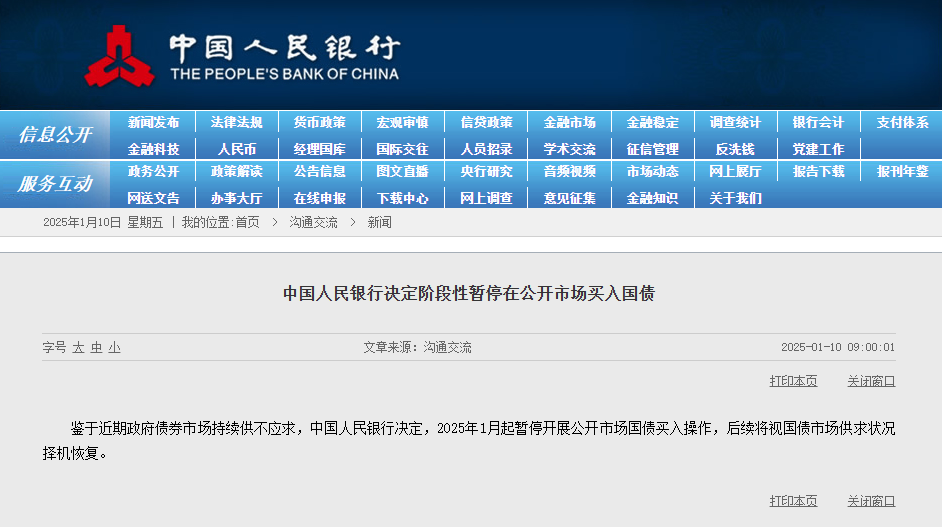
Task: Open 宏观审慎 menu item
Action: (403, 123)
